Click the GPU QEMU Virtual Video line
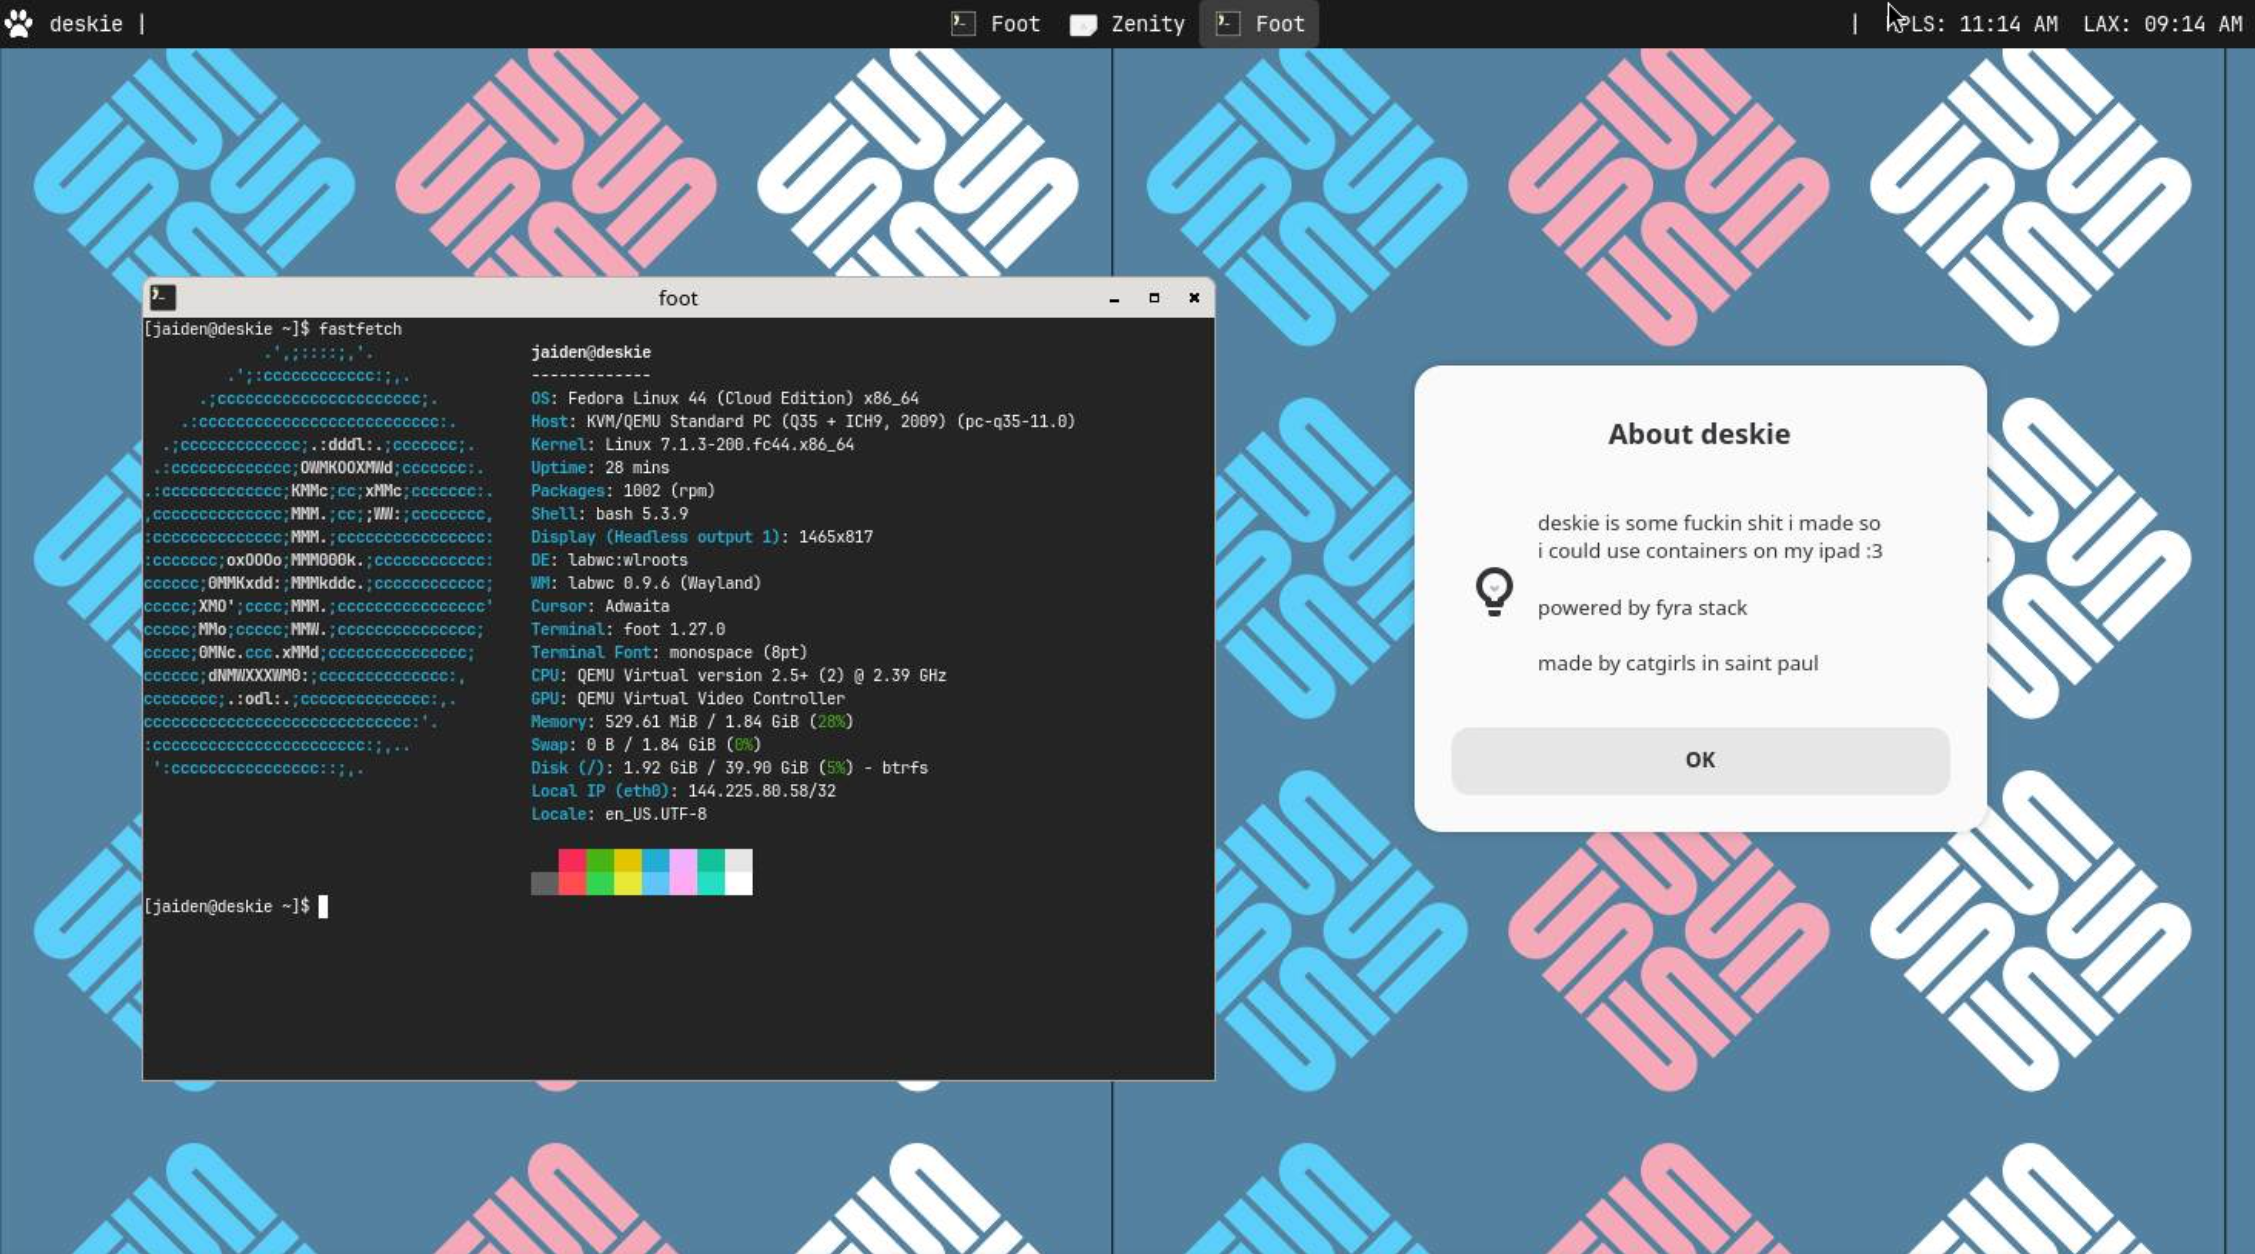The width and height of the screenshot is (2255, 1254). pos(688,698)
